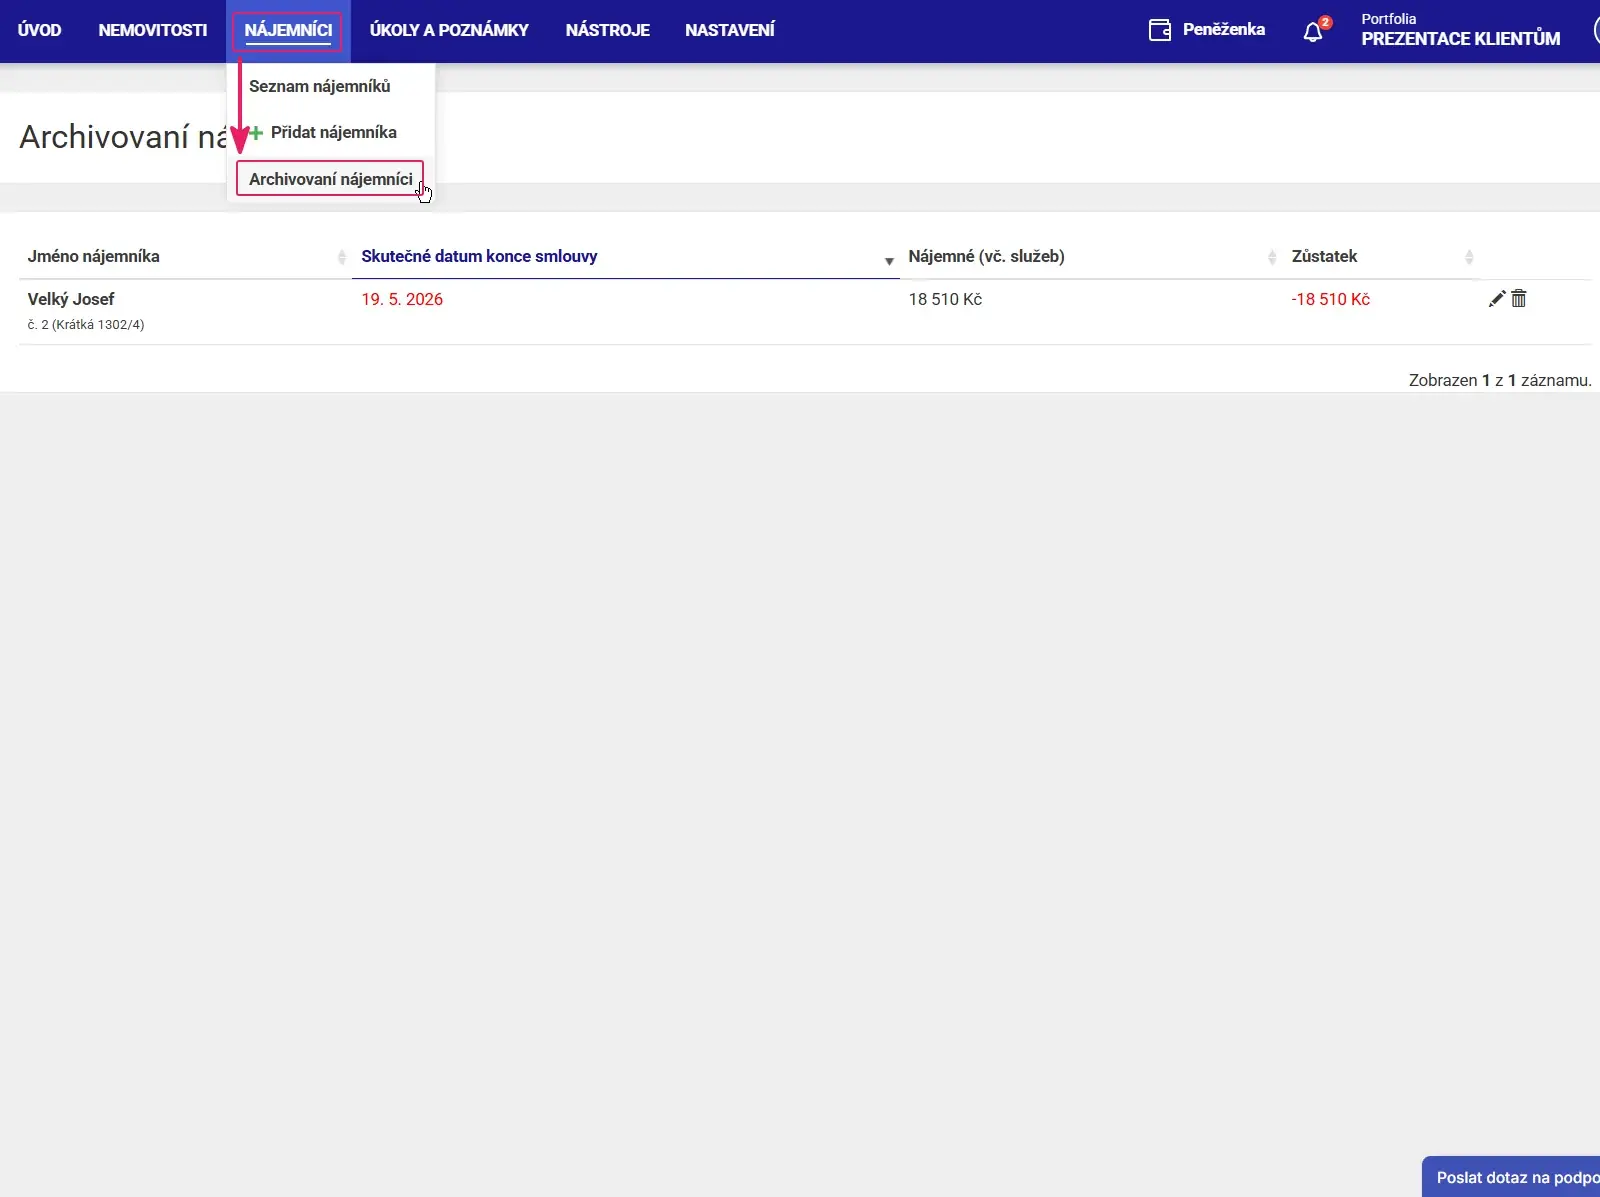Open the NEMOVITOSTI menu
Viewport: 1600px width, 1197px height.
pyautogui.click(x=153, y=30)
